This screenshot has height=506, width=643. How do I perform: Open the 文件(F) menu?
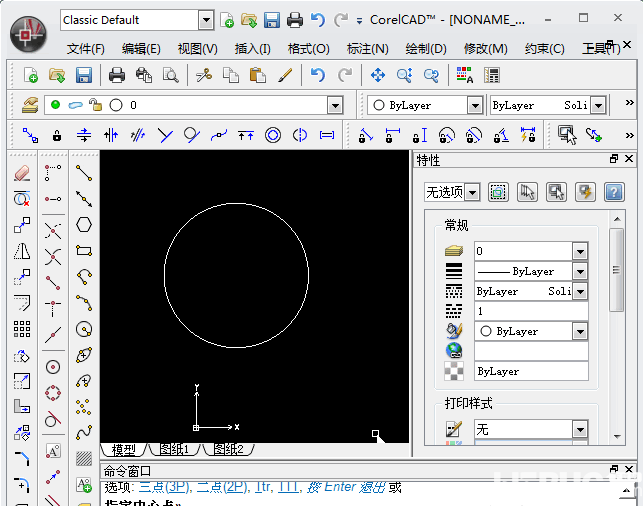(x=86, y=49)
